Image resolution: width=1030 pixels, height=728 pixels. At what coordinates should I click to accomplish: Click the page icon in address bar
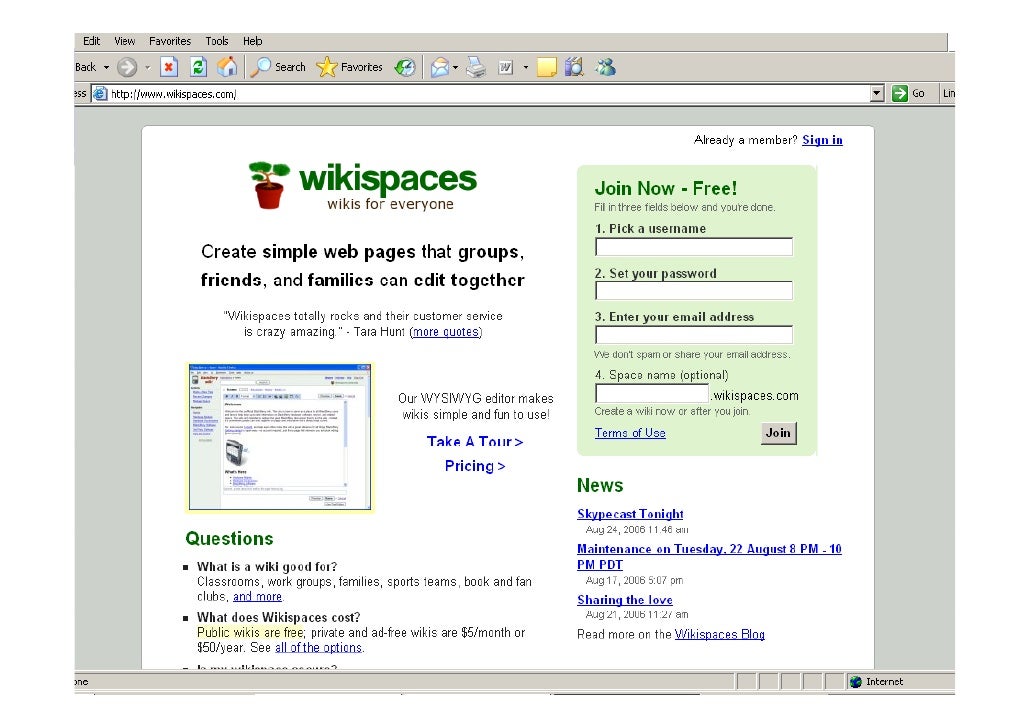tap(100, 94)
